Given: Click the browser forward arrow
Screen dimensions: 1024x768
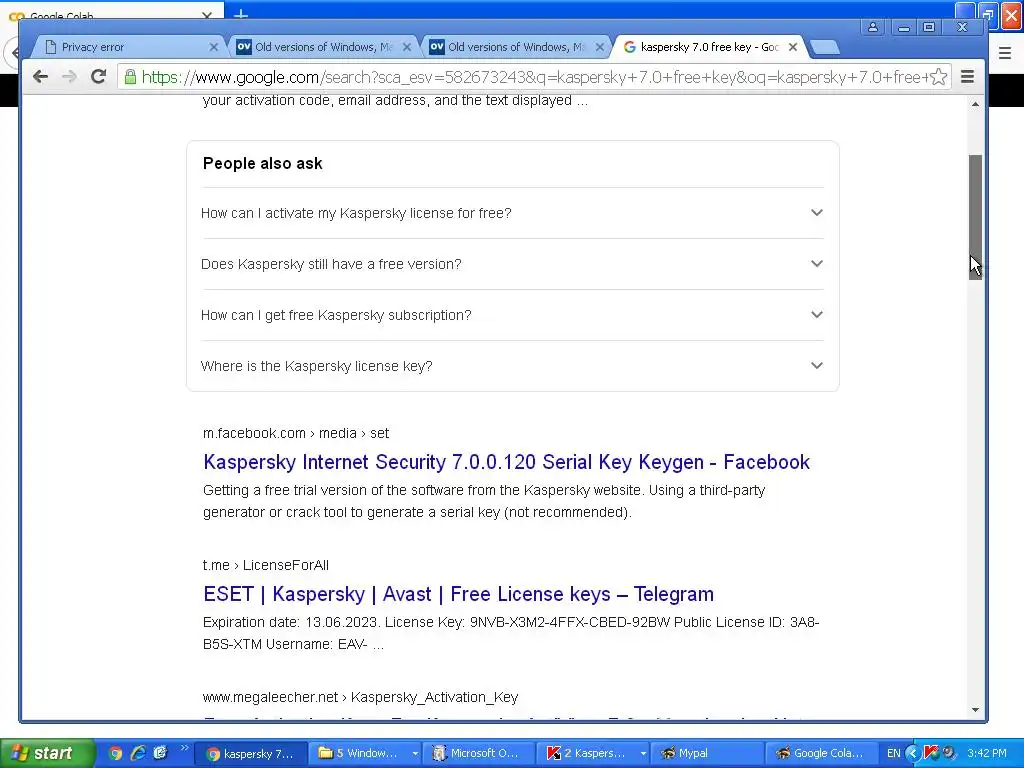Looking at the screenshot, I should pos(69,77).
